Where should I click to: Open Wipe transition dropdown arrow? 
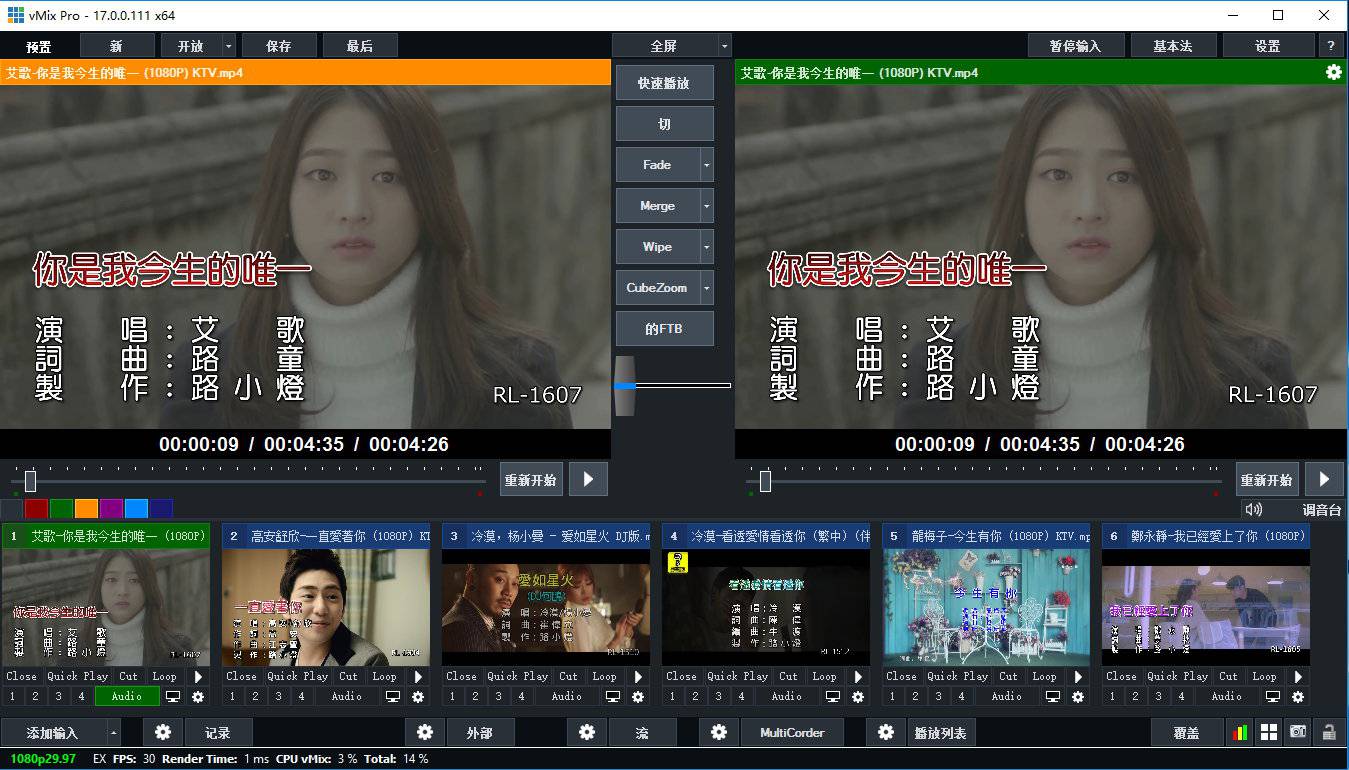707,247
